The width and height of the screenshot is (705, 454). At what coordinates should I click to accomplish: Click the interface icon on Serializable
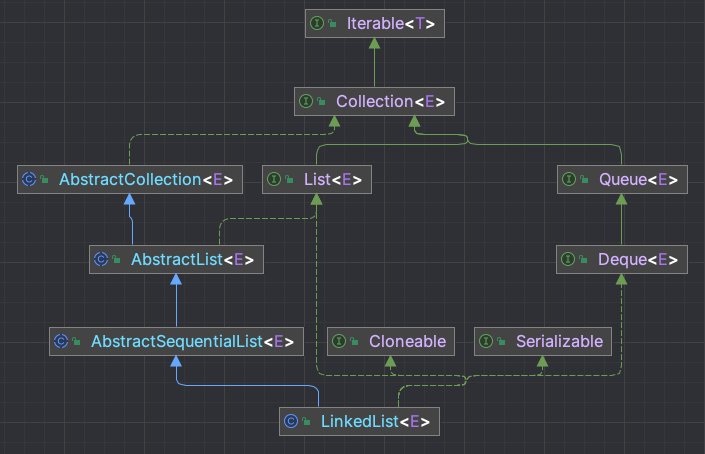486,341
